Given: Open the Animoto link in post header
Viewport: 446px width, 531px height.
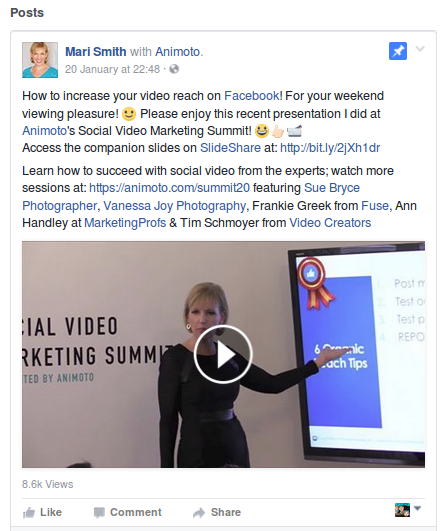Looking at the screenshot, I should [x=178, y=52].
